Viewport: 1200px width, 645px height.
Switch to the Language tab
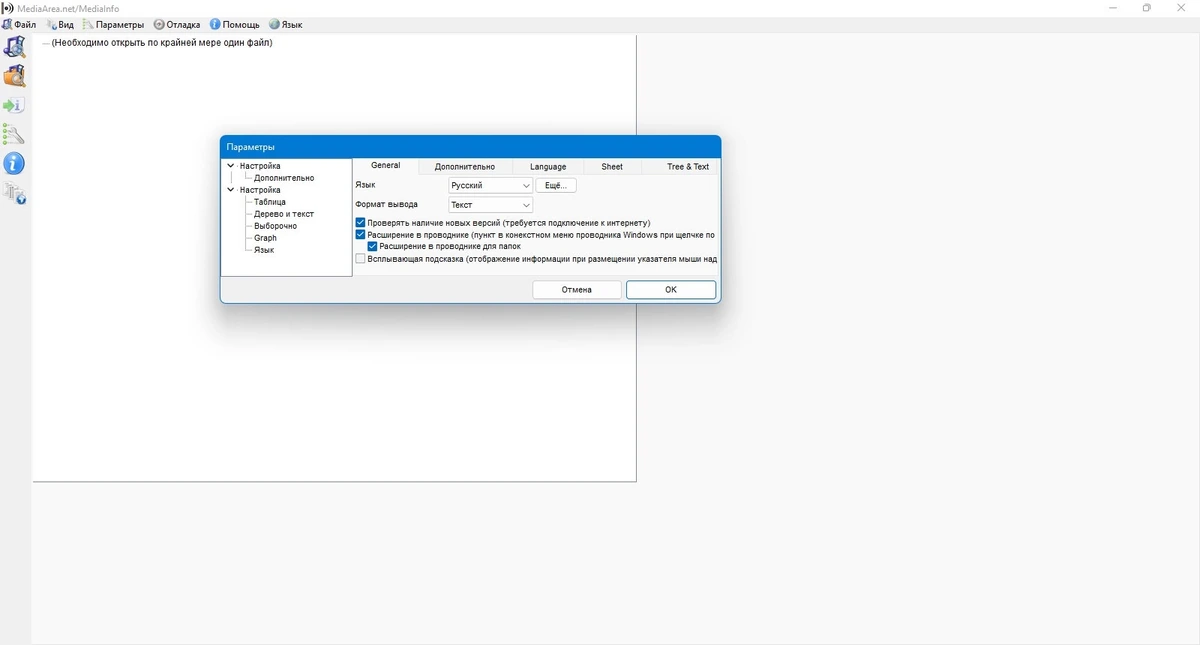548,167
